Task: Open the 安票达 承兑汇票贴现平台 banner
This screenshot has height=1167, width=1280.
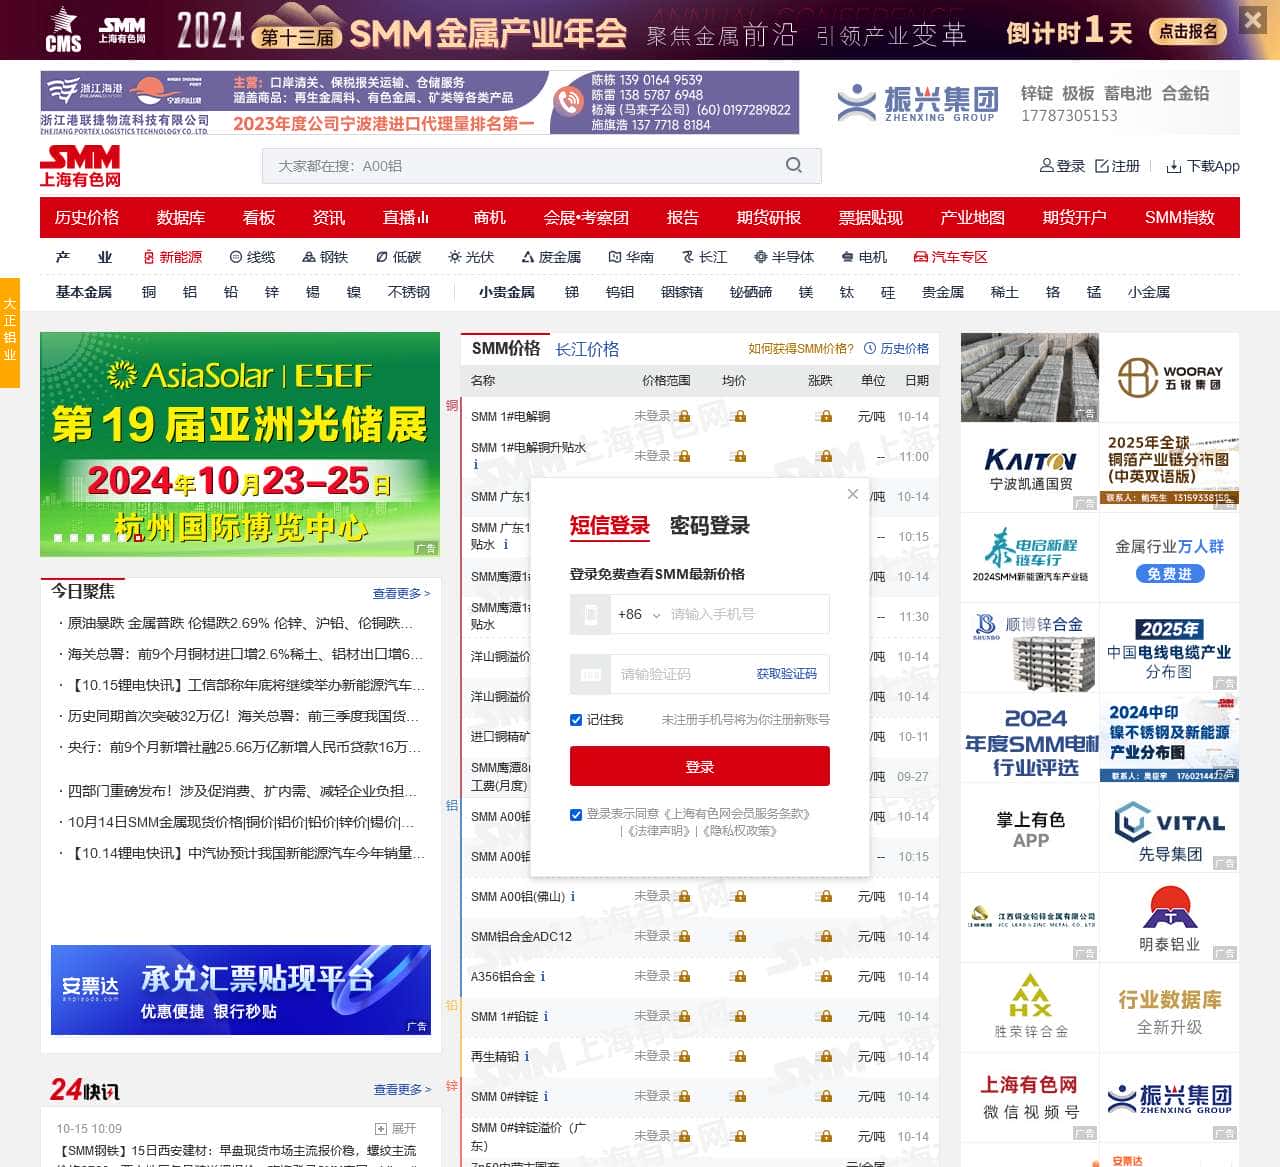Action: [x=241, y=990]
